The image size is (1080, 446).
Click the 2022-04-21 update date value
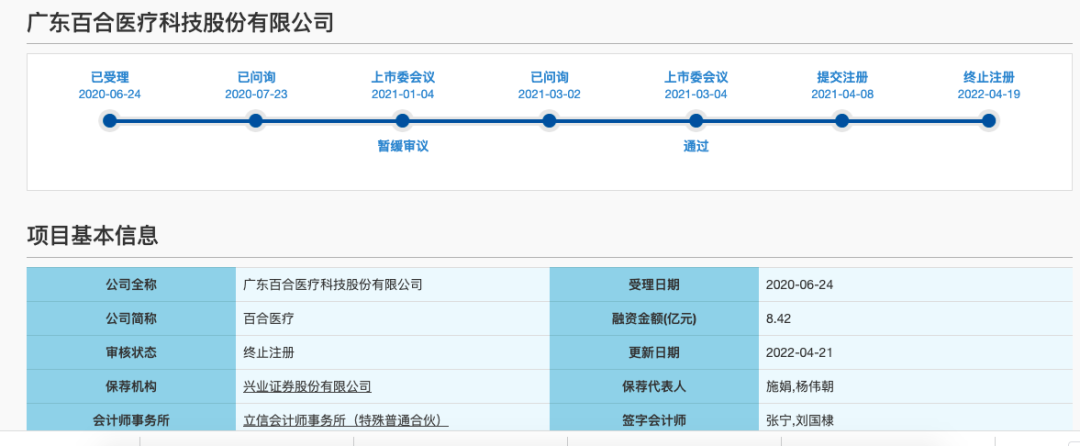pyautogui.click(x=800, y=352)
